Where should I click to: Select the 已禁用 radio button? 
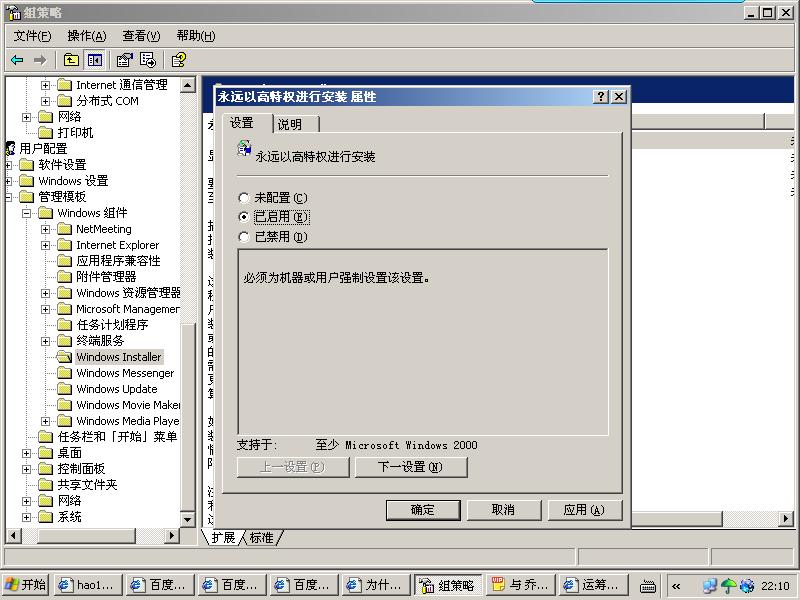point(244,237)
